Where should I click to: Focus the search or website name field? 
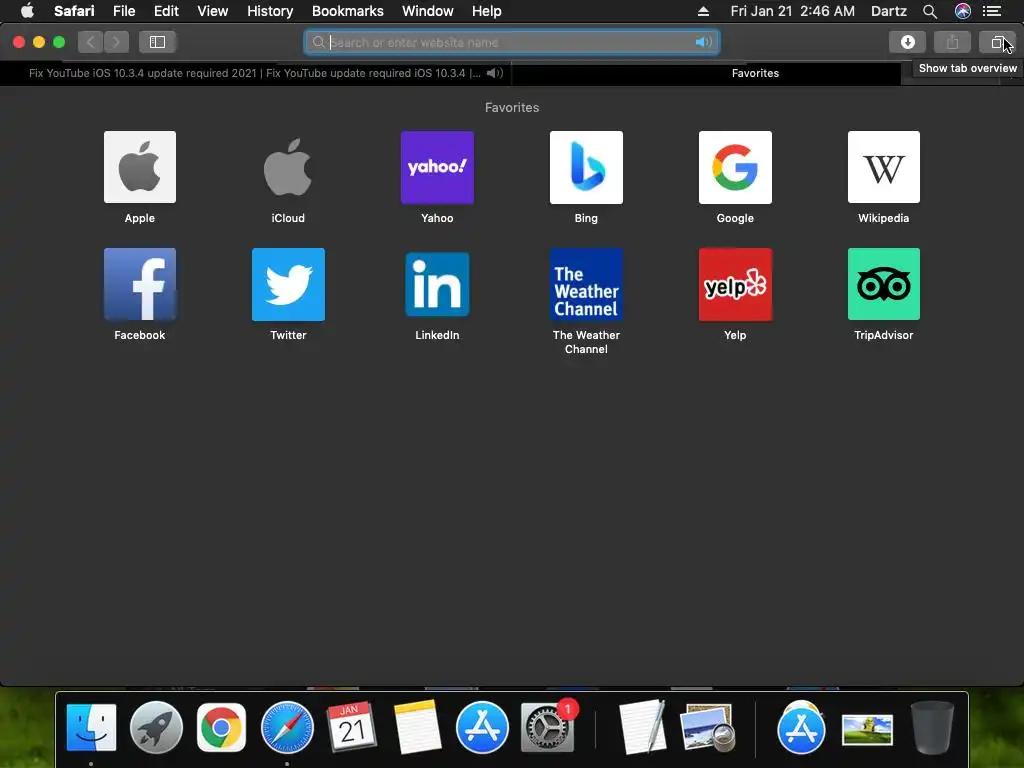coord(512,42)
